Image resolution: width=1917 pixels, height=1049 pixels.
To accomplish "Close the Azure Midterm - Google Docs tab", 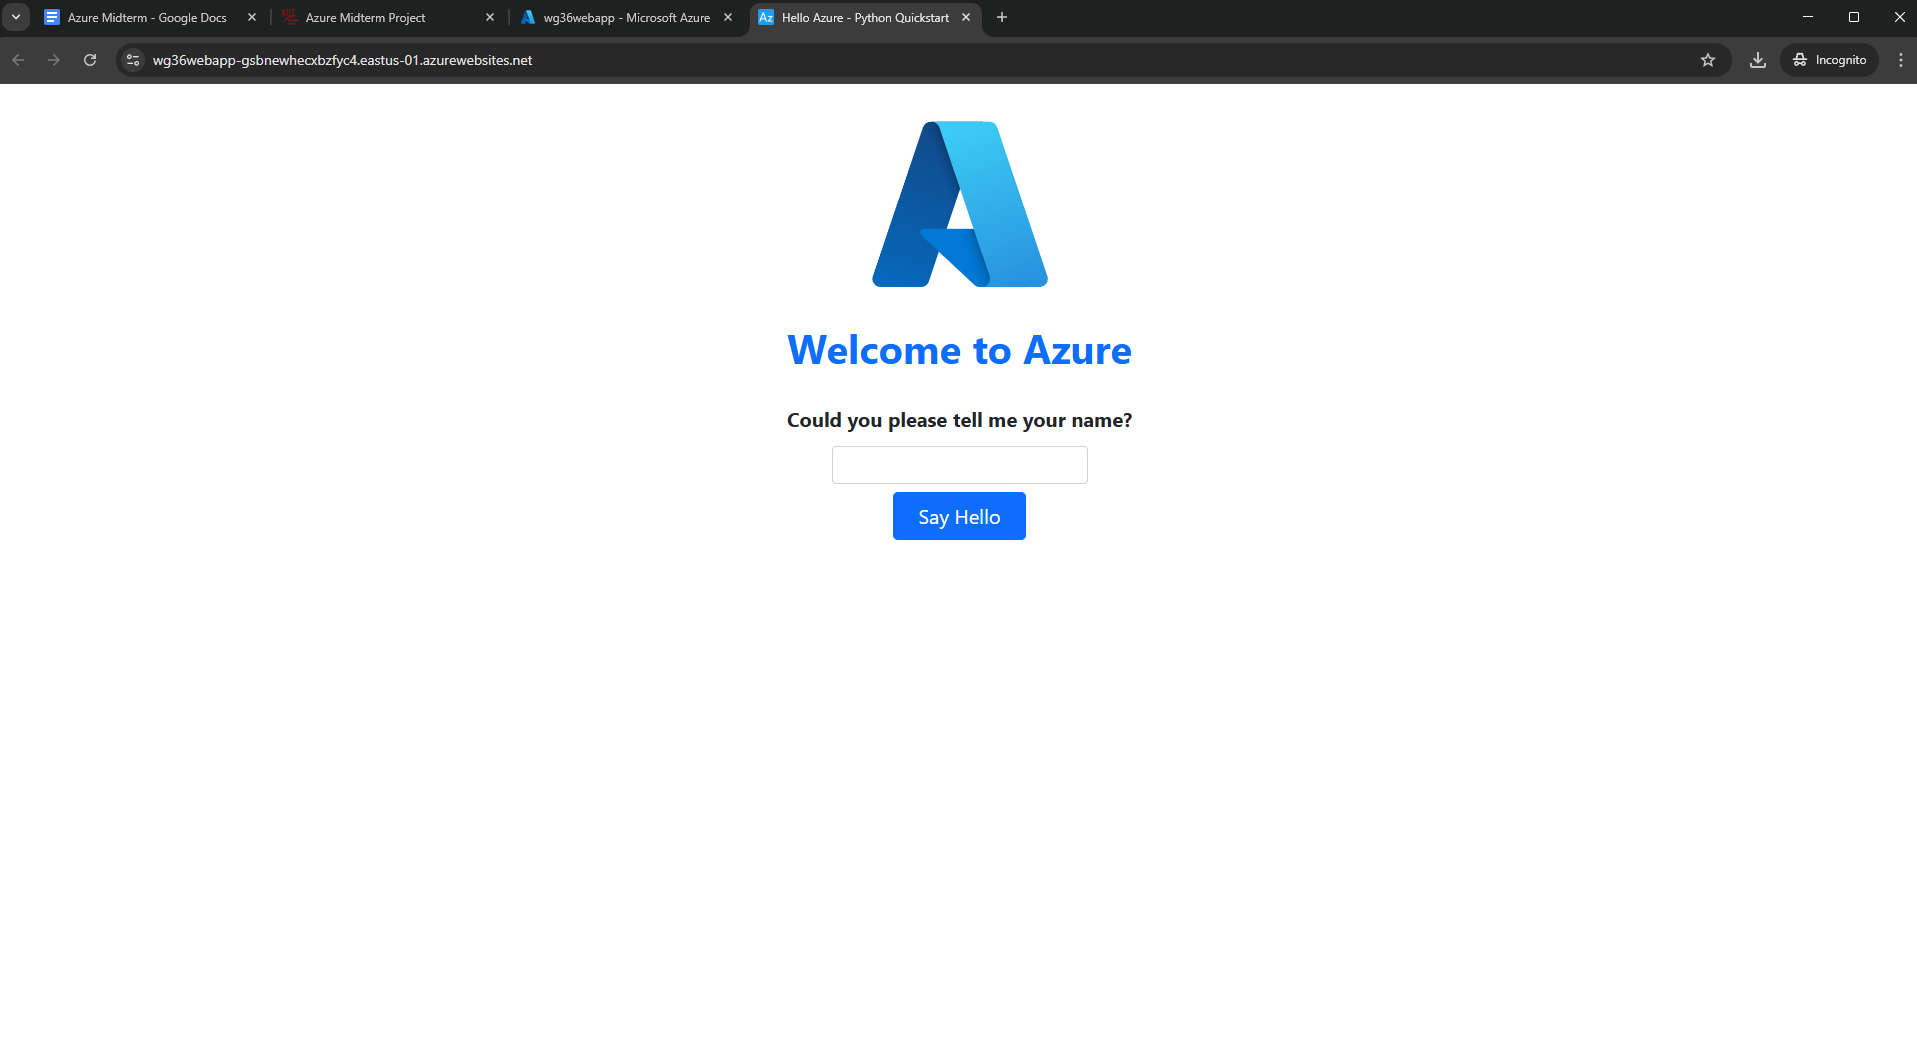I will [252, 17].
